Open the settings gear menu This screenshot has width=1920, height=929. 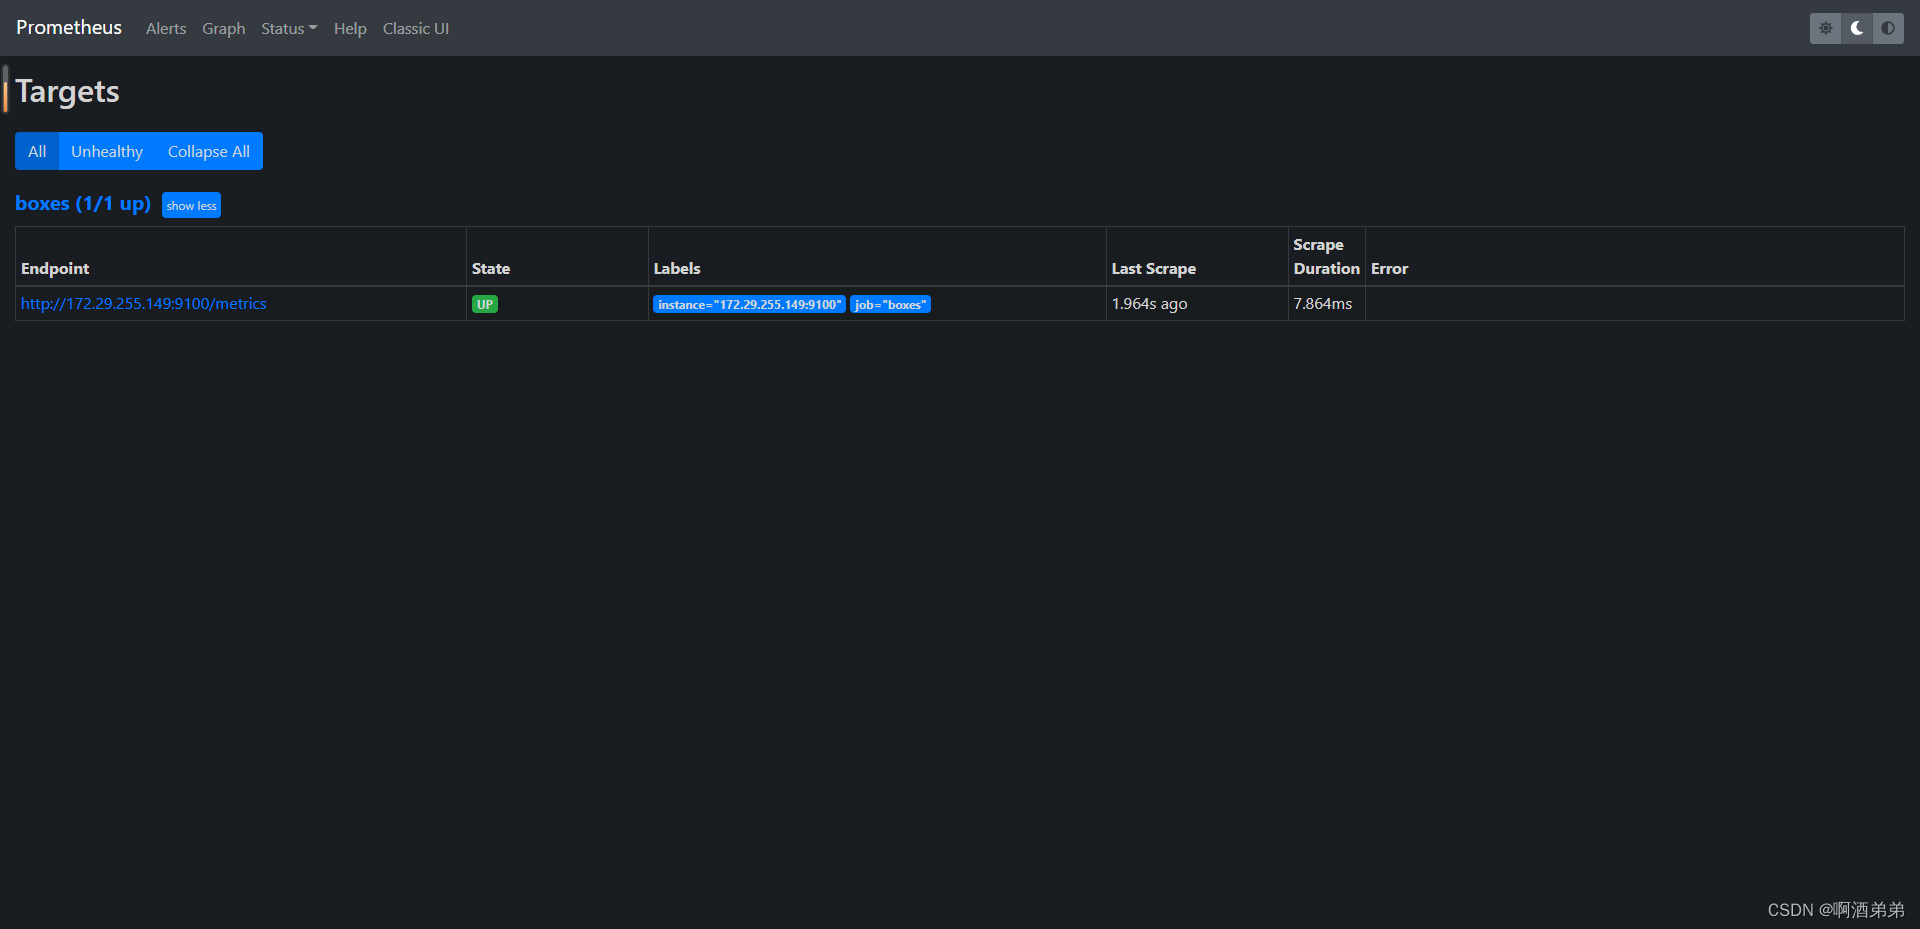(x=1825, y=28)
